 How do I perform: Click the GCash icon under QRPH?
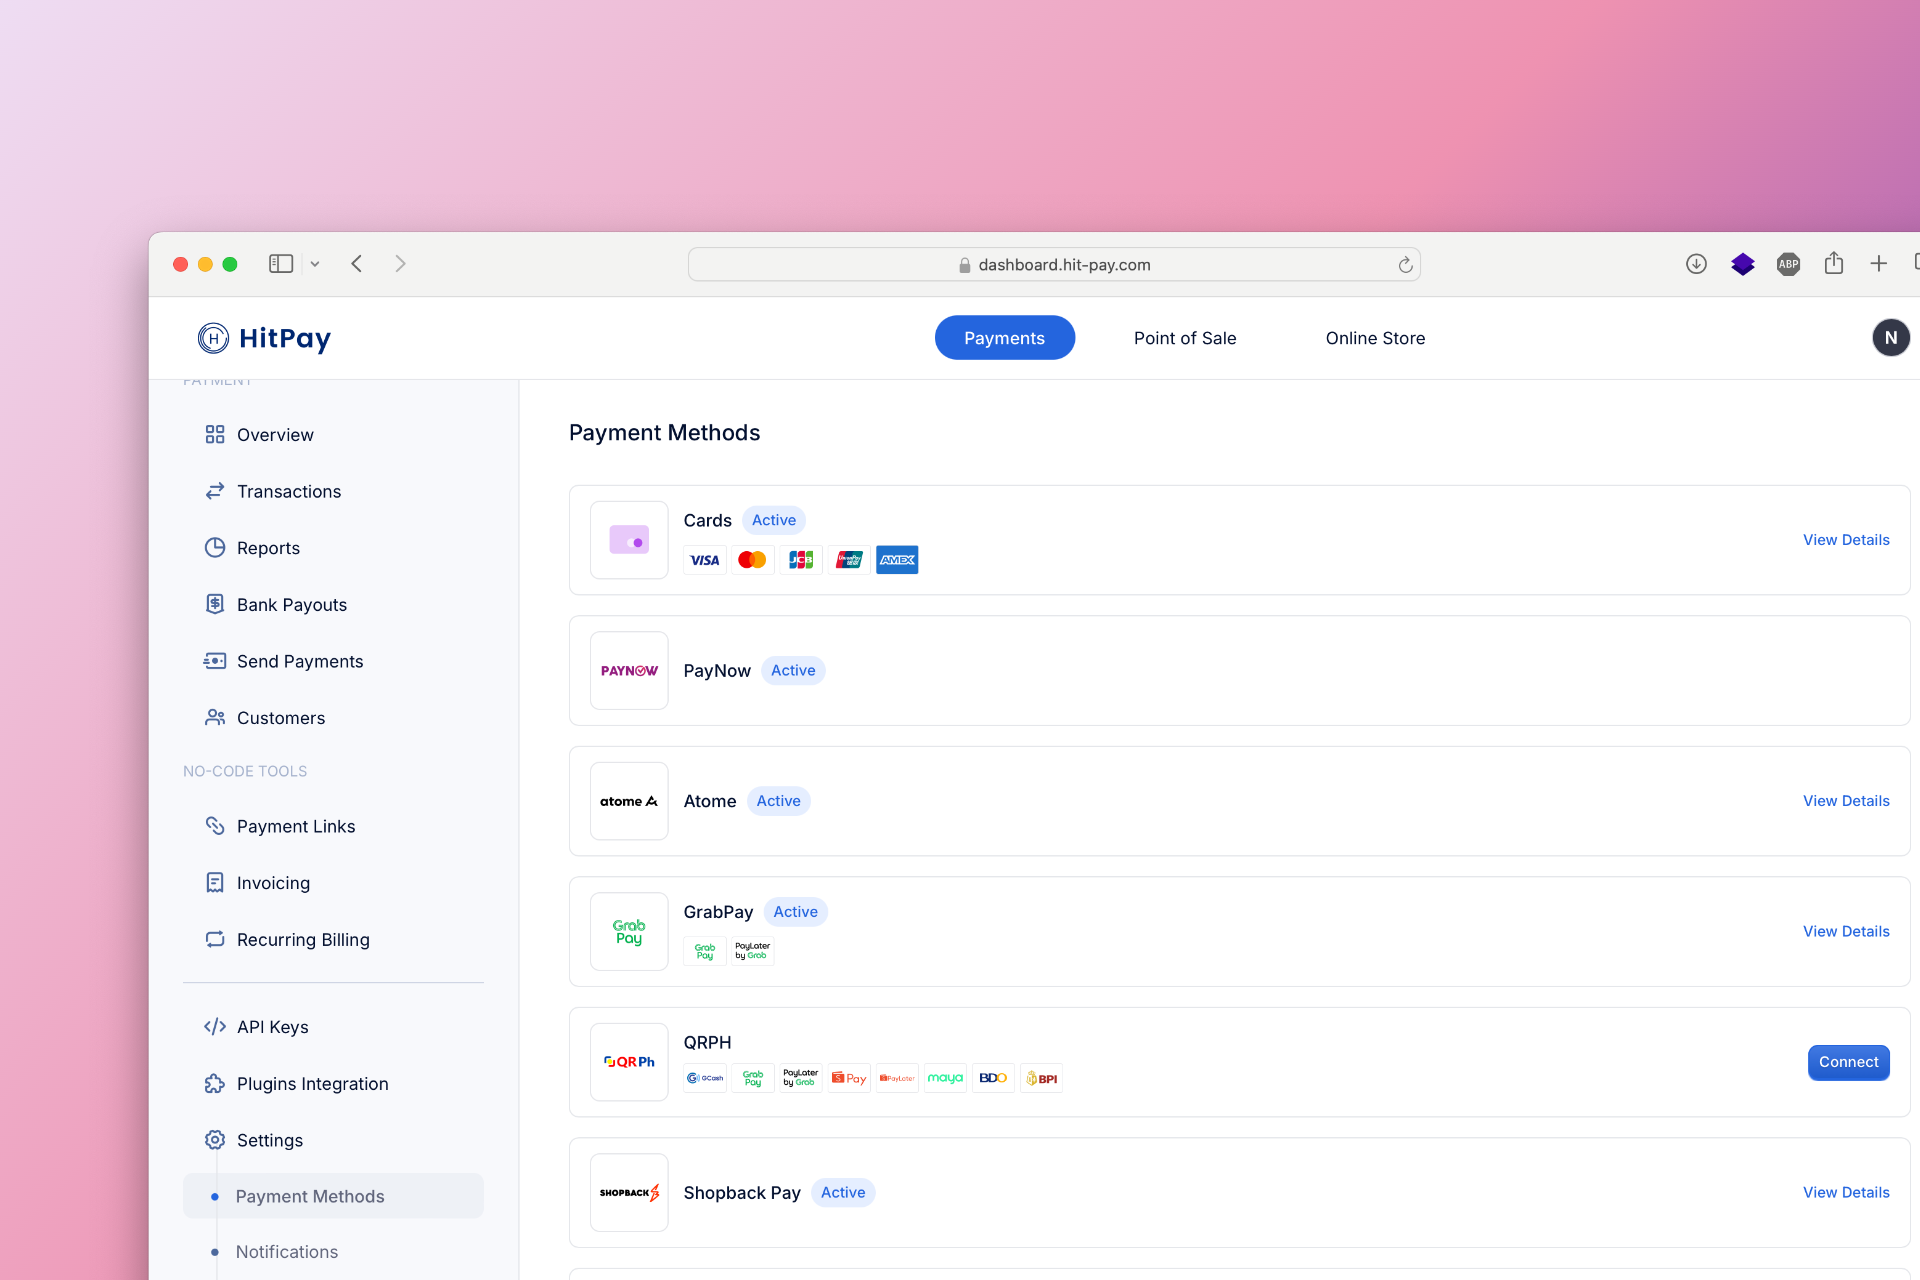click(705, 1078)
